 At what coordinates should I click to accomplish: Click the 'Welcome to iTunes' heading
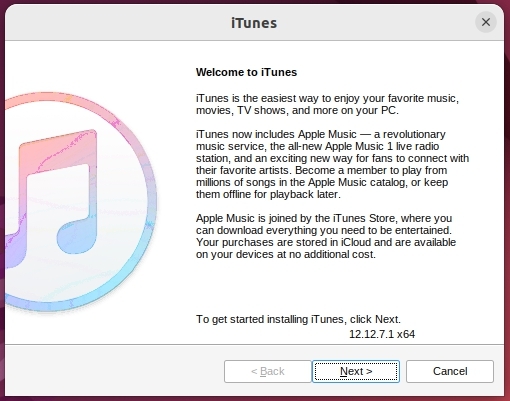click(x=246, y=72)
